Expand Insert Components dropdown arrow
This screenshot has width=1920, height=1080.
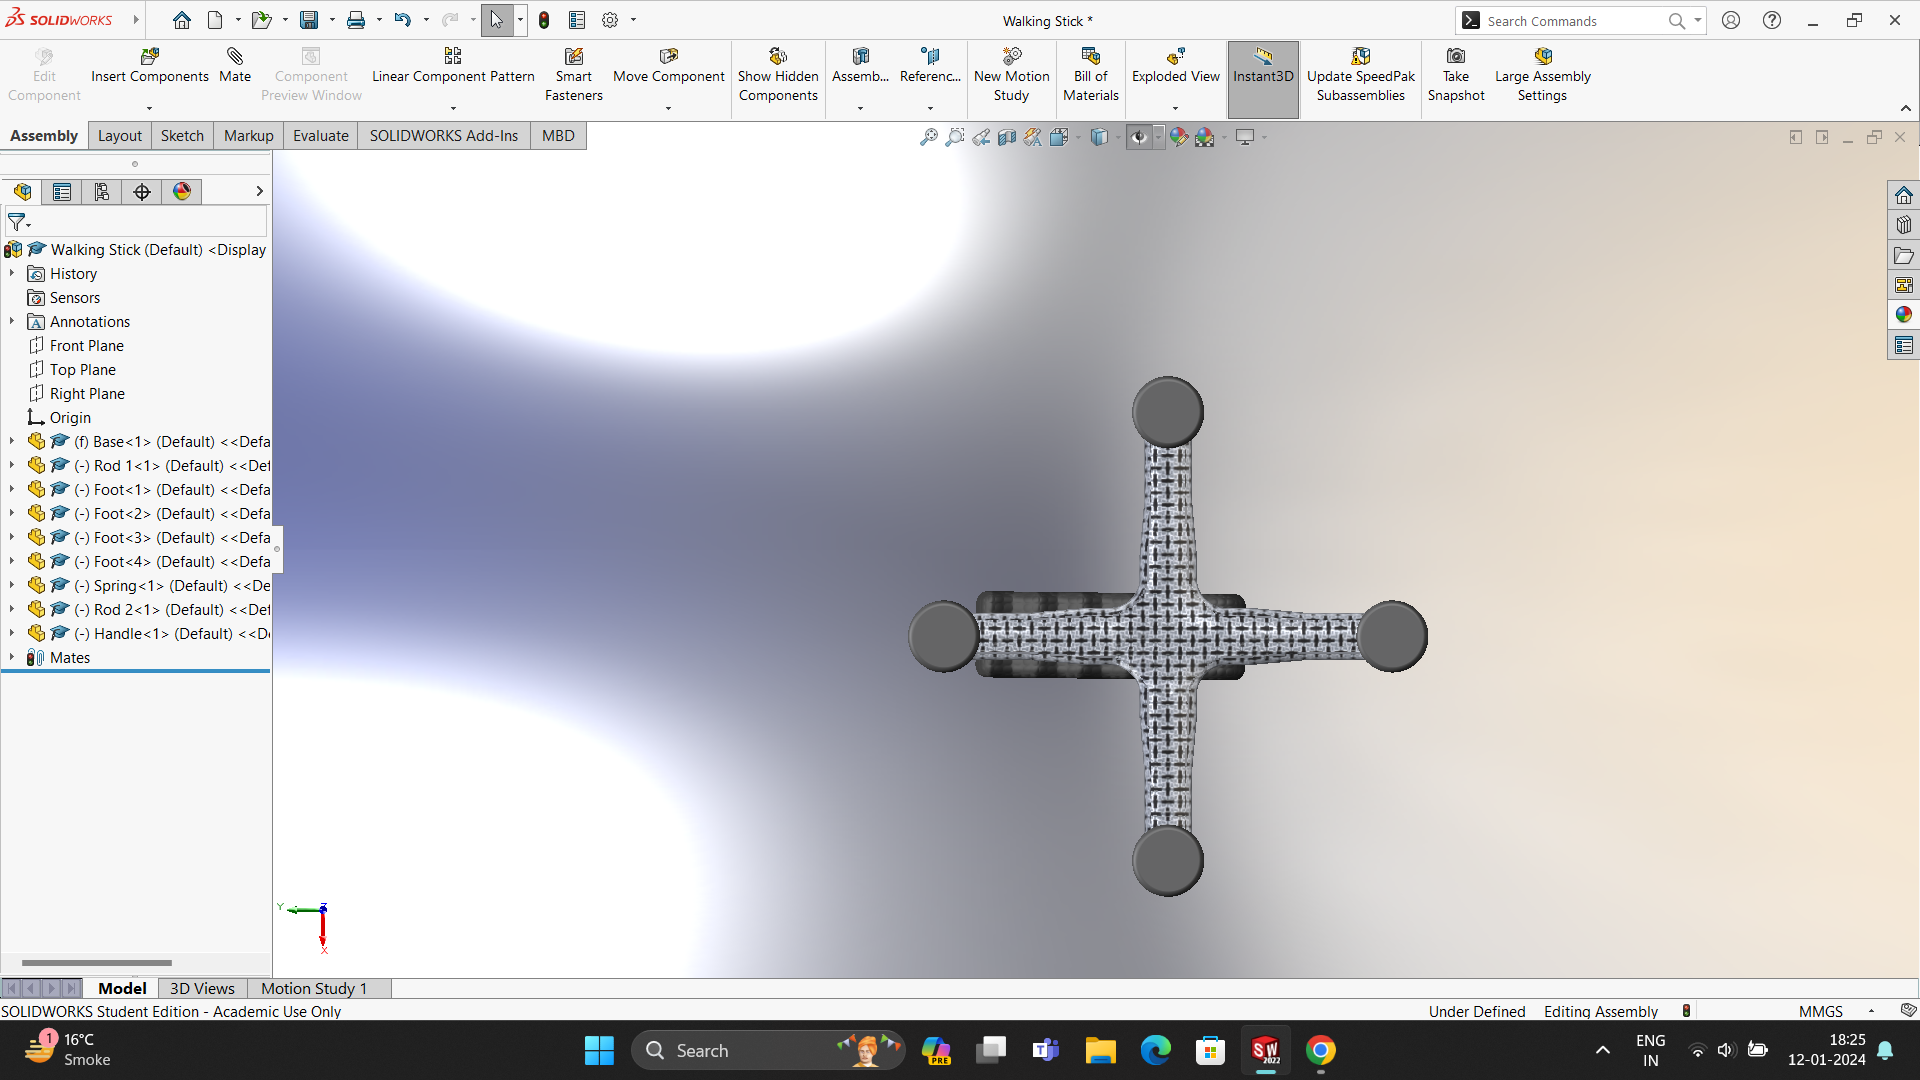(x=149, y=108)
